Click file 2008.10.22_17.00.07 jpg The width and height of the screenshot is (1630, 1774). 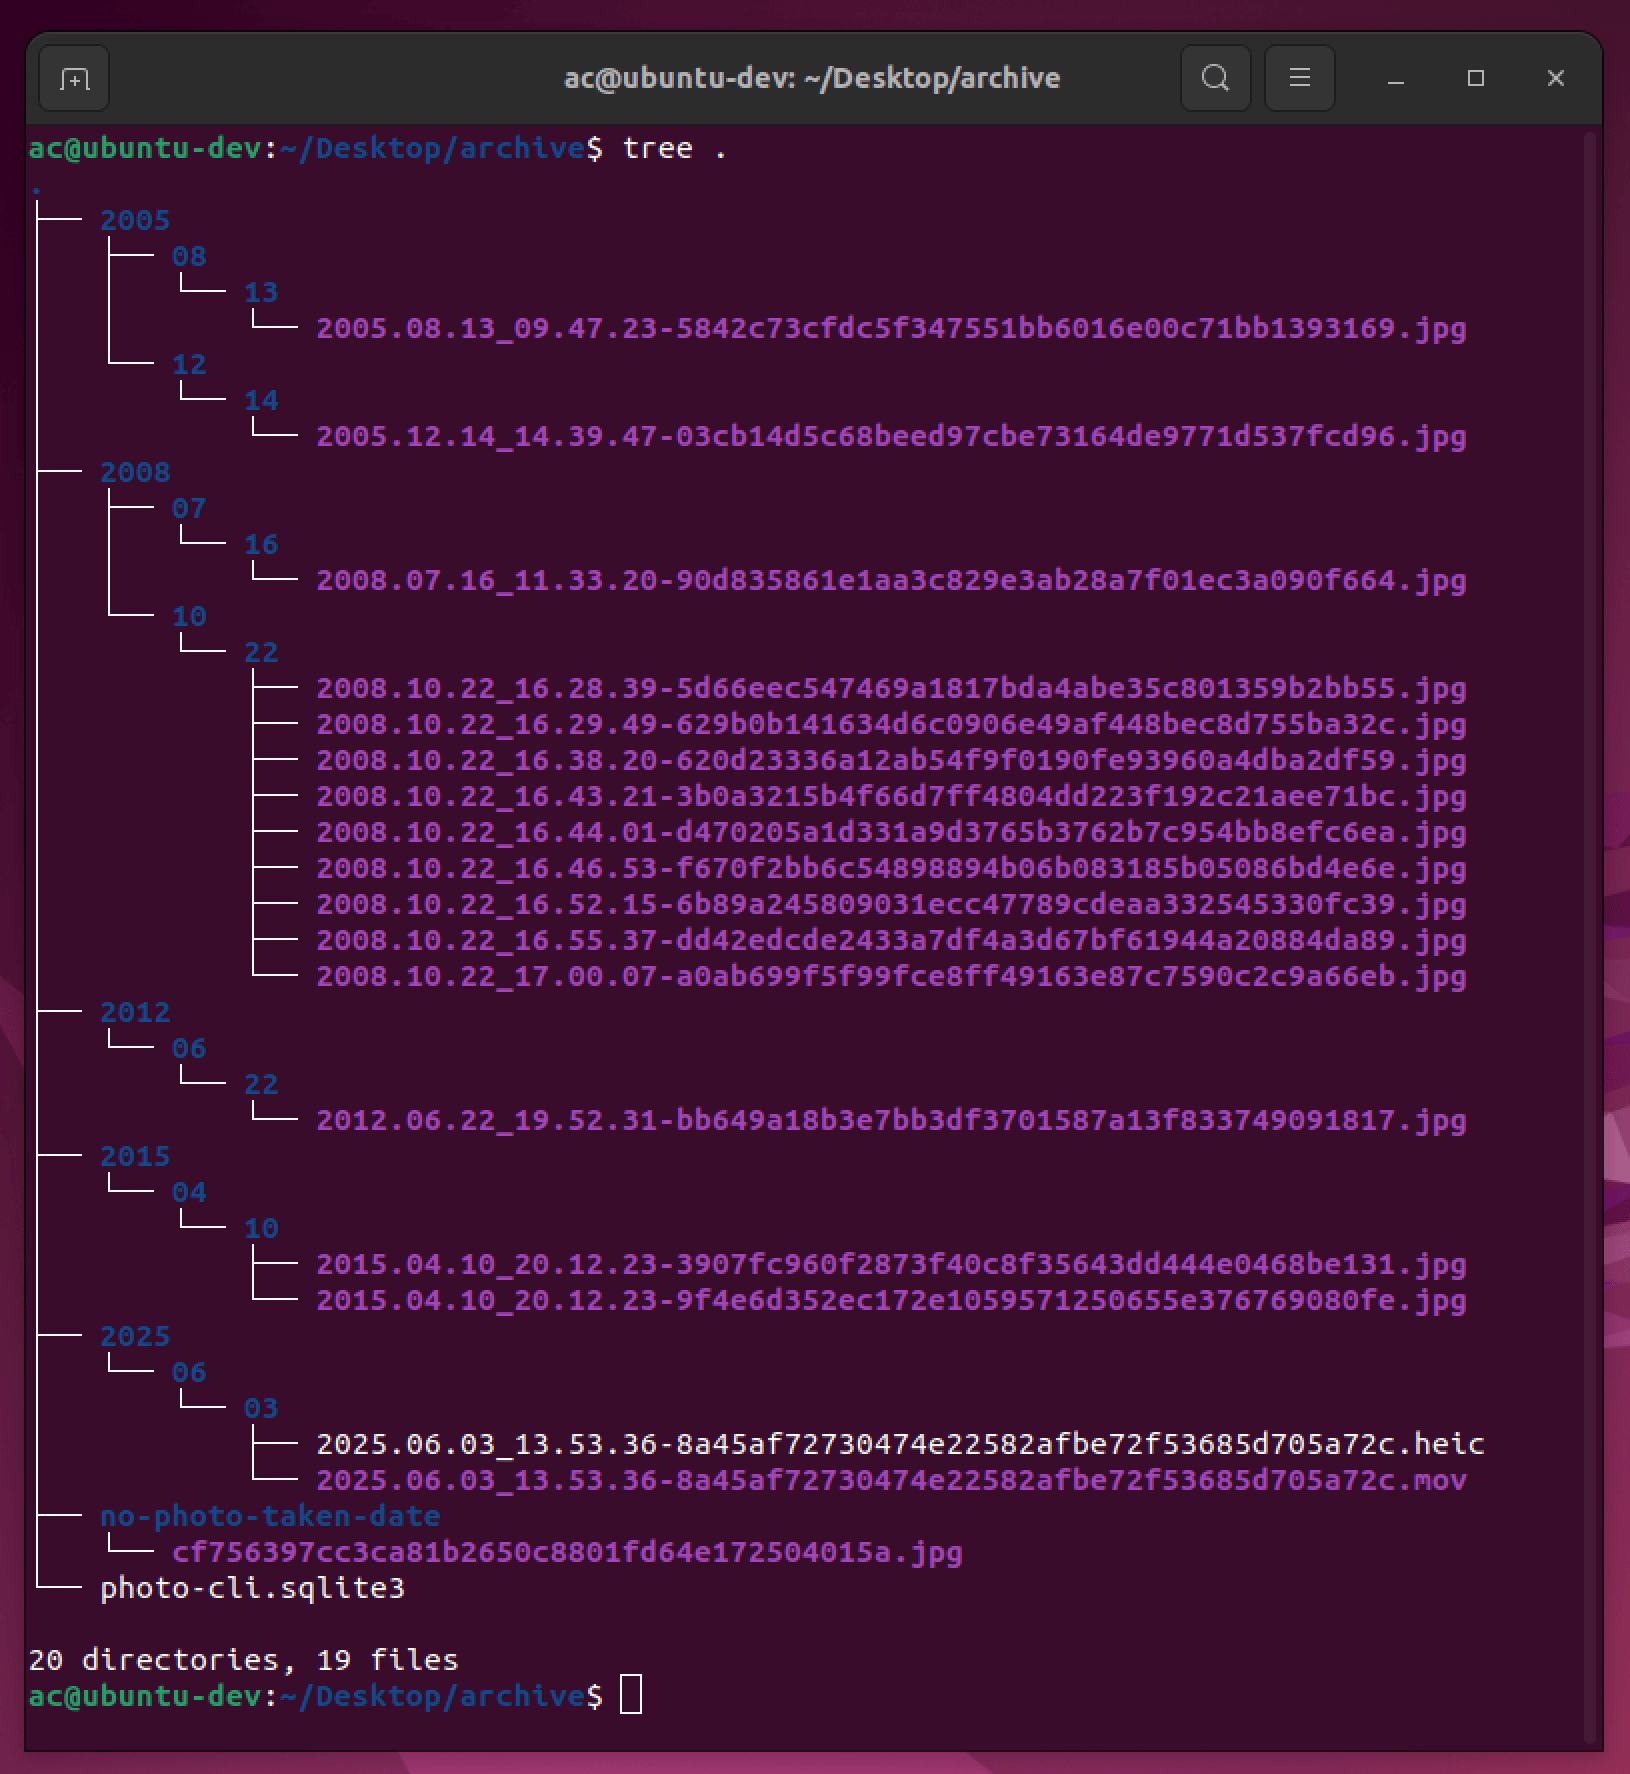point(891,976)
